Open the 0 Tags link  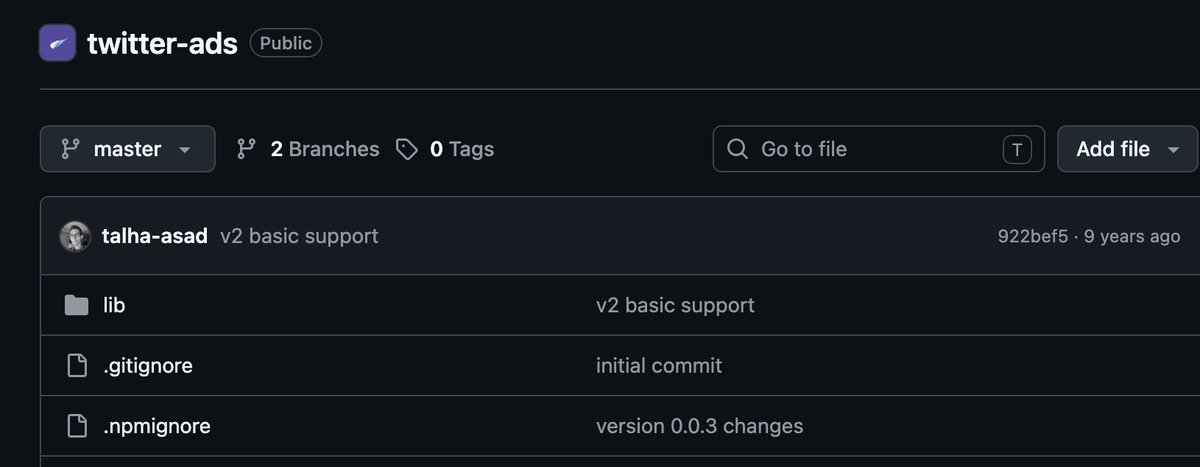[x=445, y=149]
